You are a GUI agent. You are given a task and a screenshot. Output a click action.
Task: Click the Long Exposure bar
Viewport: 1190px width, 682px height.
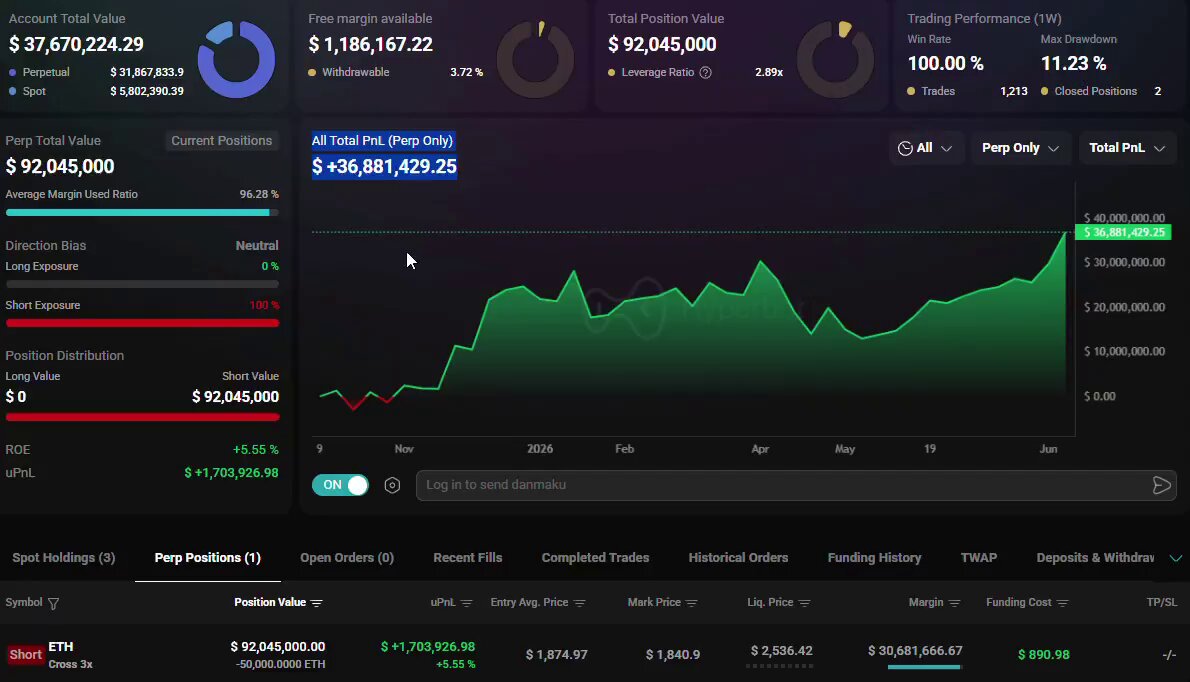(x=142, y=284)
